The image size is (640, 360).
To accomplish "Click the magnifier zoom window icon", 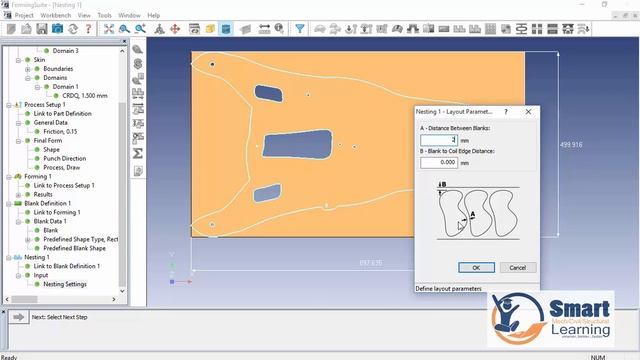I will point(124,29).
